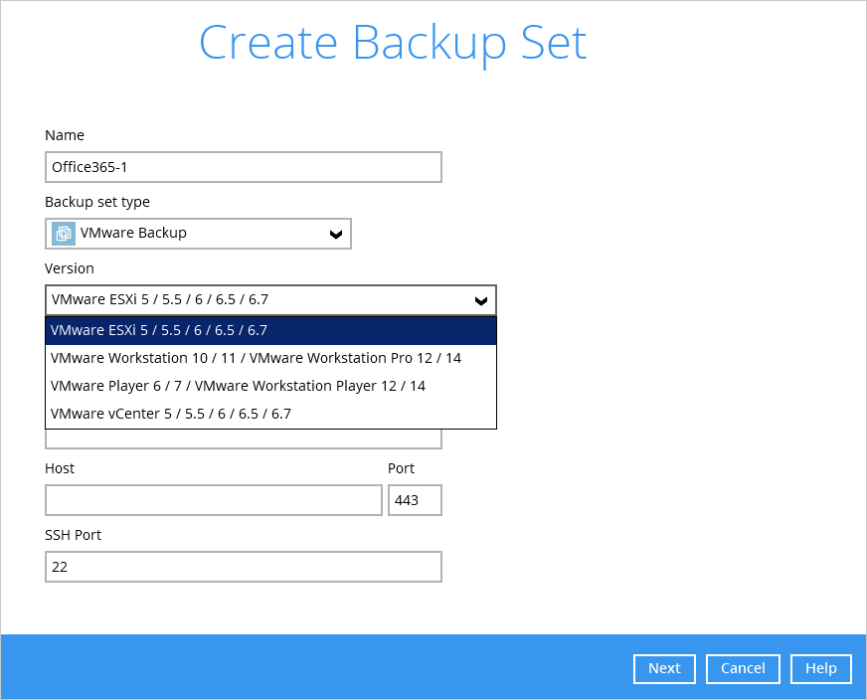
Task: Click the Next button
Action: (664, 668)
